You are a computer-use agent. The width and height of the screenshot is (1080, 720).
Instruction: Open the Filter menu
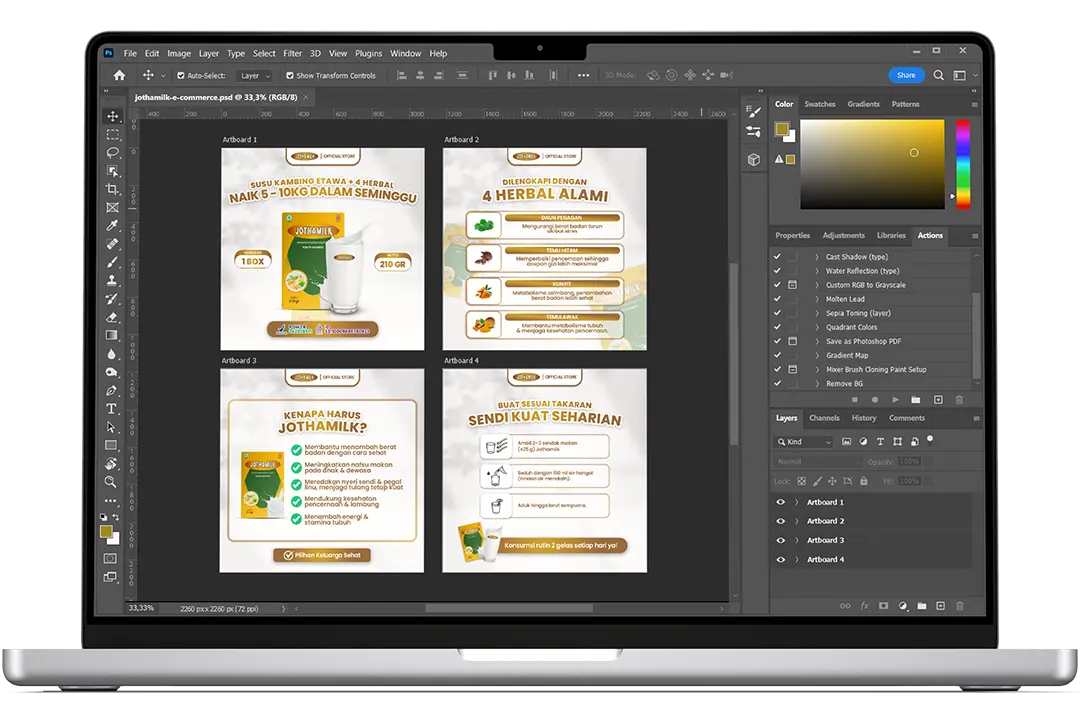[x=292, y=53]
